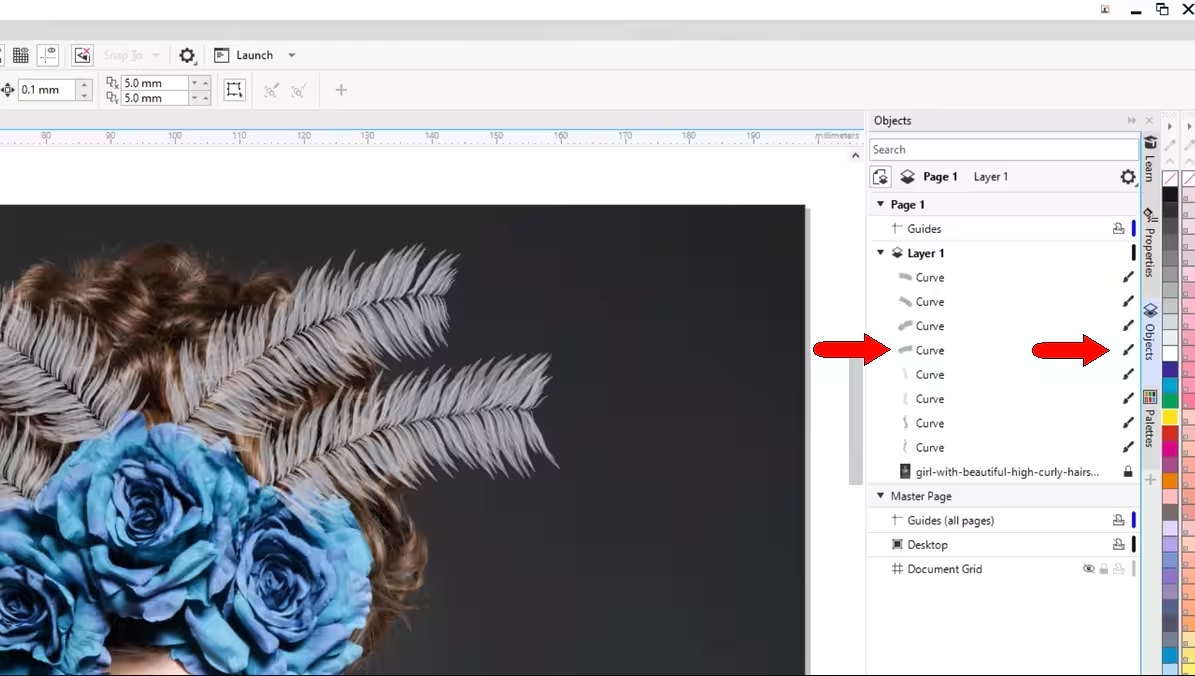Pick the yellow swatch in the color palette
The height and width of the screenshot is (676, 1195).
1169,416
